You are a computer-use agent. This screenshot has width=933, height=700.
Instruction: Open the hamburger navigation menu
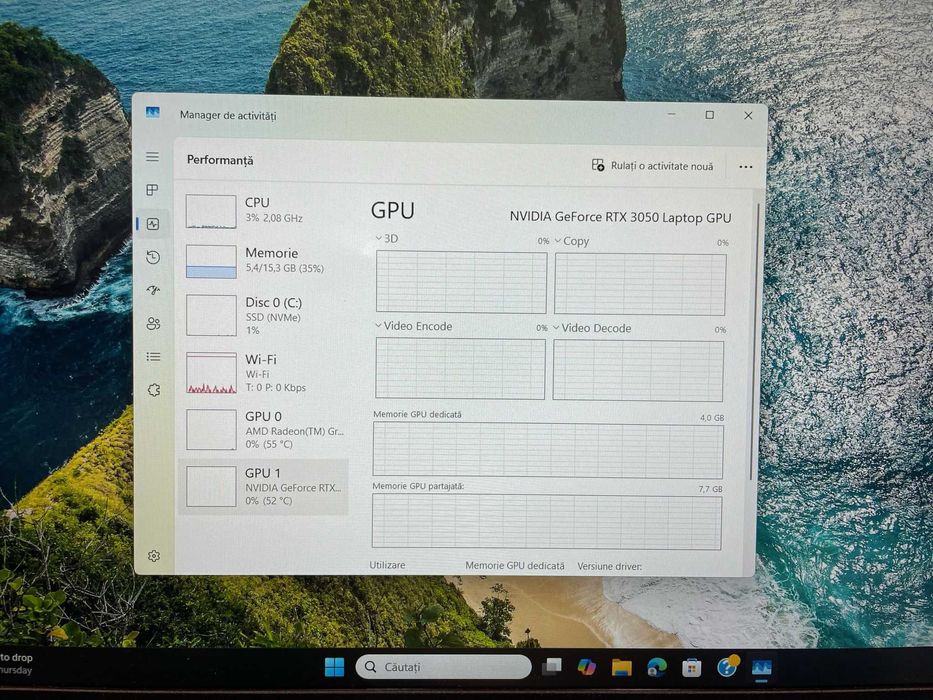[x=152, y=157]
